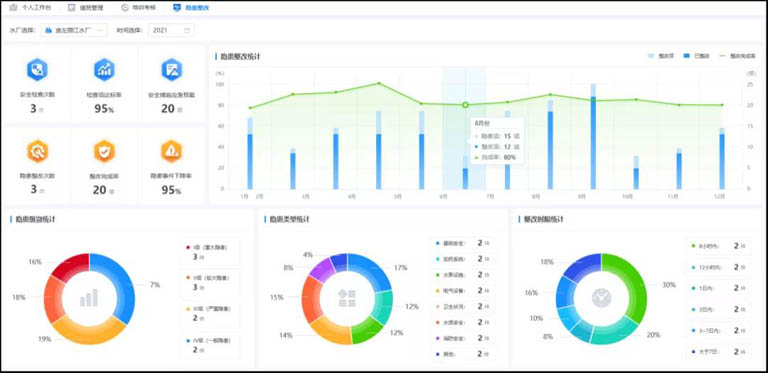Click the blue 17% segment in 隐患类型 donut
Screen dimensions: 768x373
(x=372, y=271)
